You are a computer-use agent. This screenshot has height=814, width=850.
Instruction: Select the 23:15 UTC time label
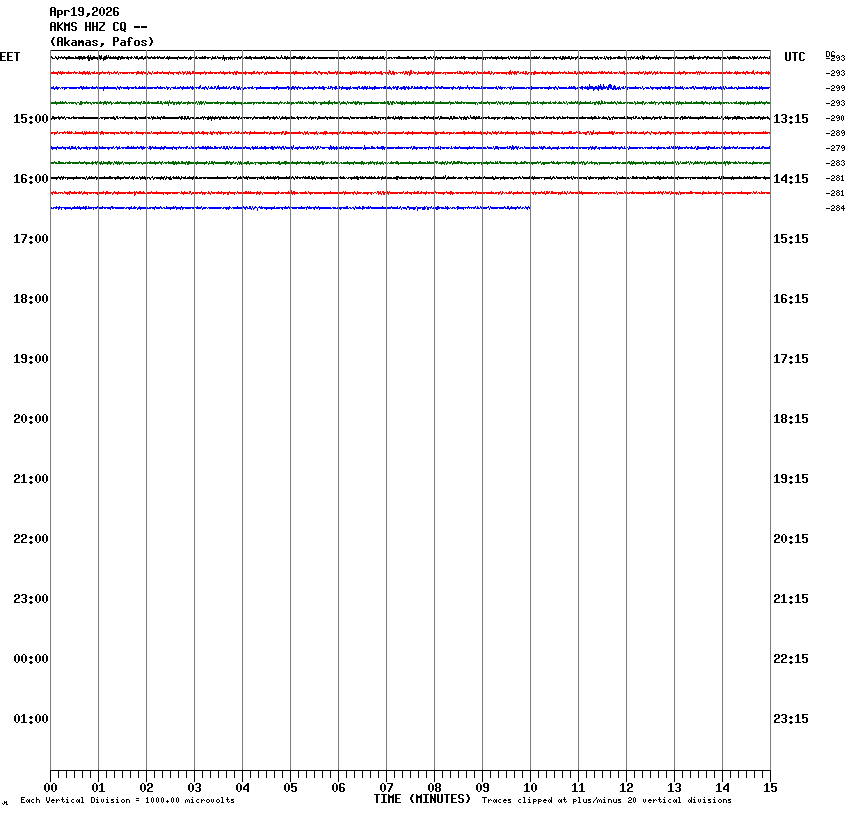[x=791, y=719]
